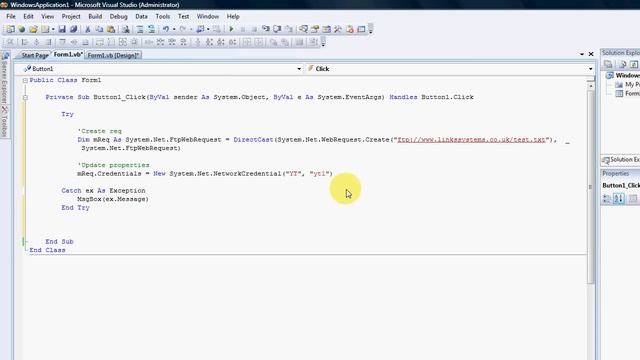The image size is (640, 360).
Task: Open Add New Item dropdown arrow
Action: [x=53, y=29]
